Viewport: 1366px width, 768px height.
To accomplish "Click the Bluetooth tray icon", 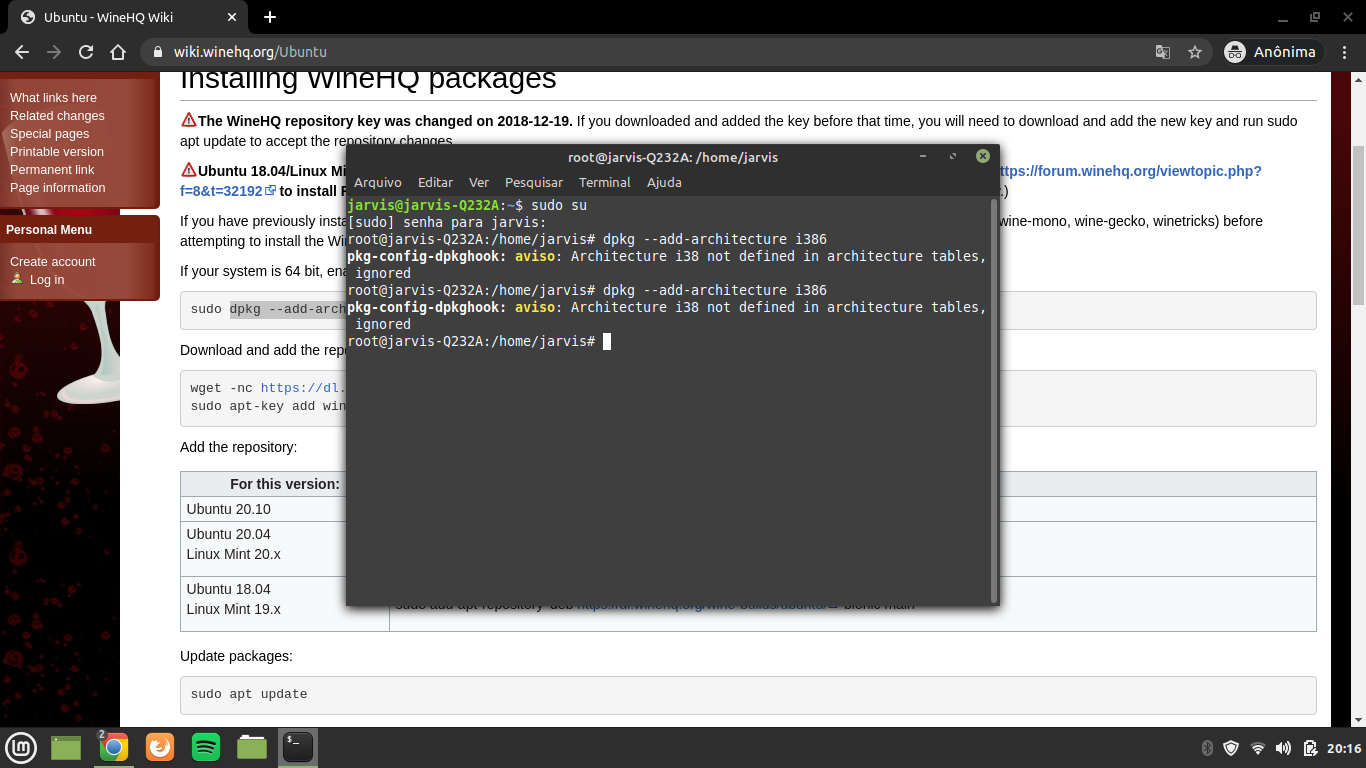I will pos(1207,748).
